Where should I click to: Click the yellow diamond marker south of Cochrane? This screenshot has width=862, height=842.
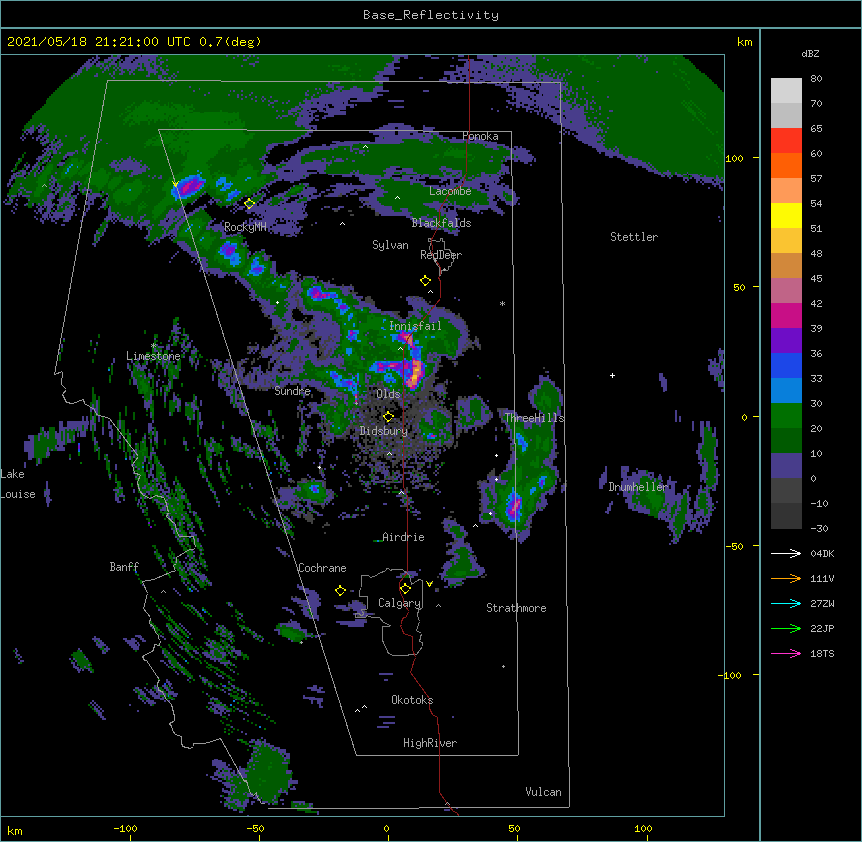coord(340,590)
